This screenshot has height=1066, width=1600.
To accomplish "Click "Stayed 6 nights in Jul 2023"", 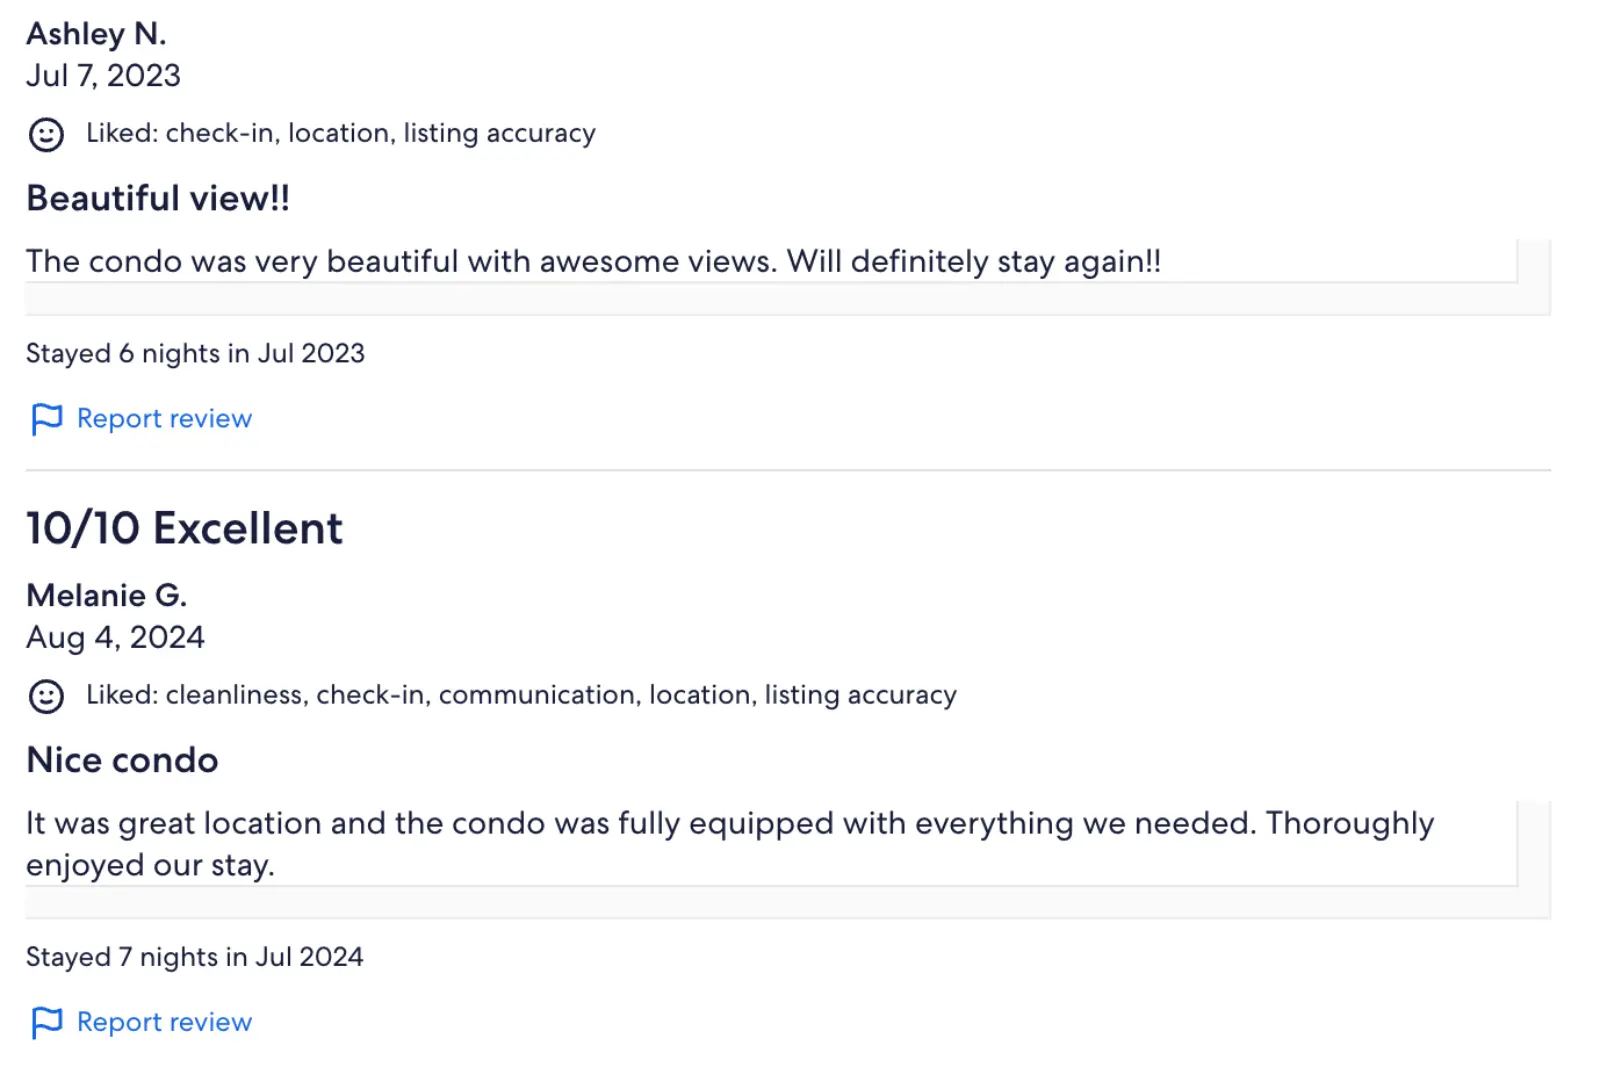I will click(x=195, y=354).
